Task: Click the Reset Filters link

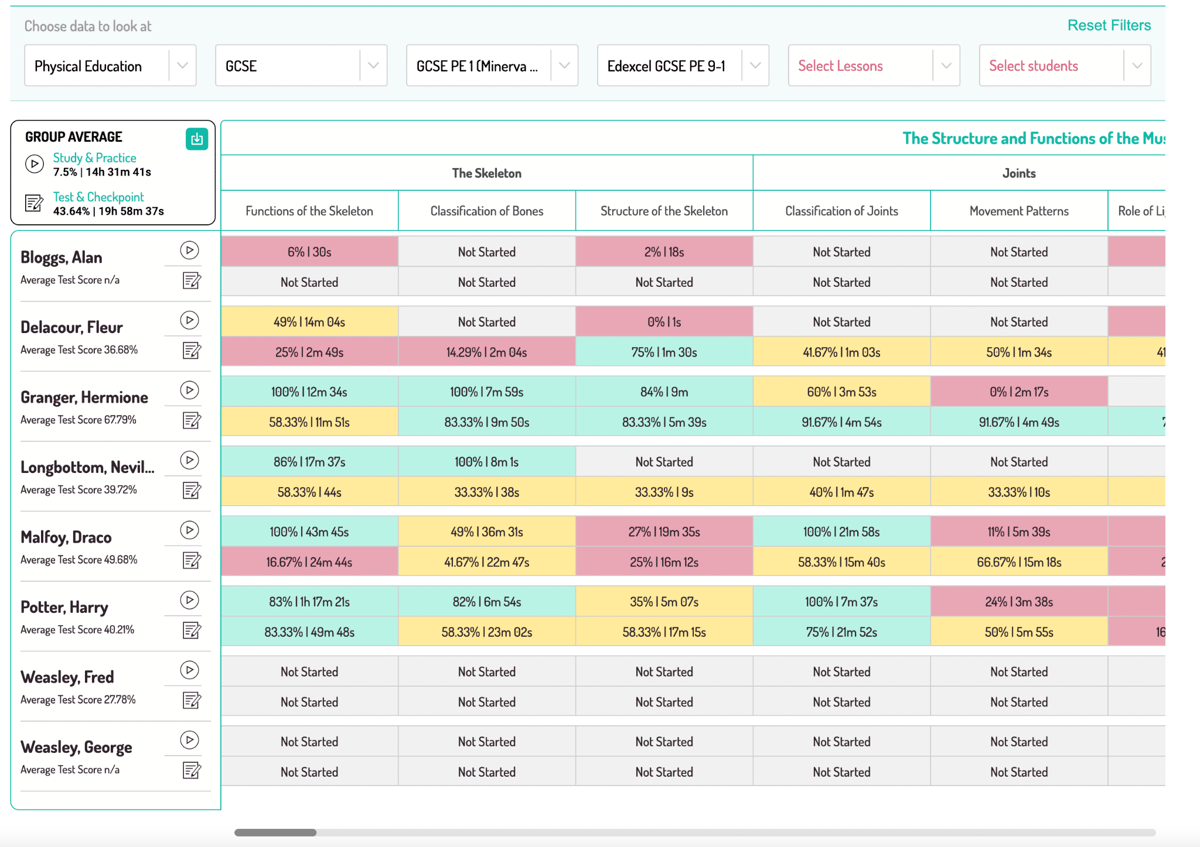Action: [1109, 25]
